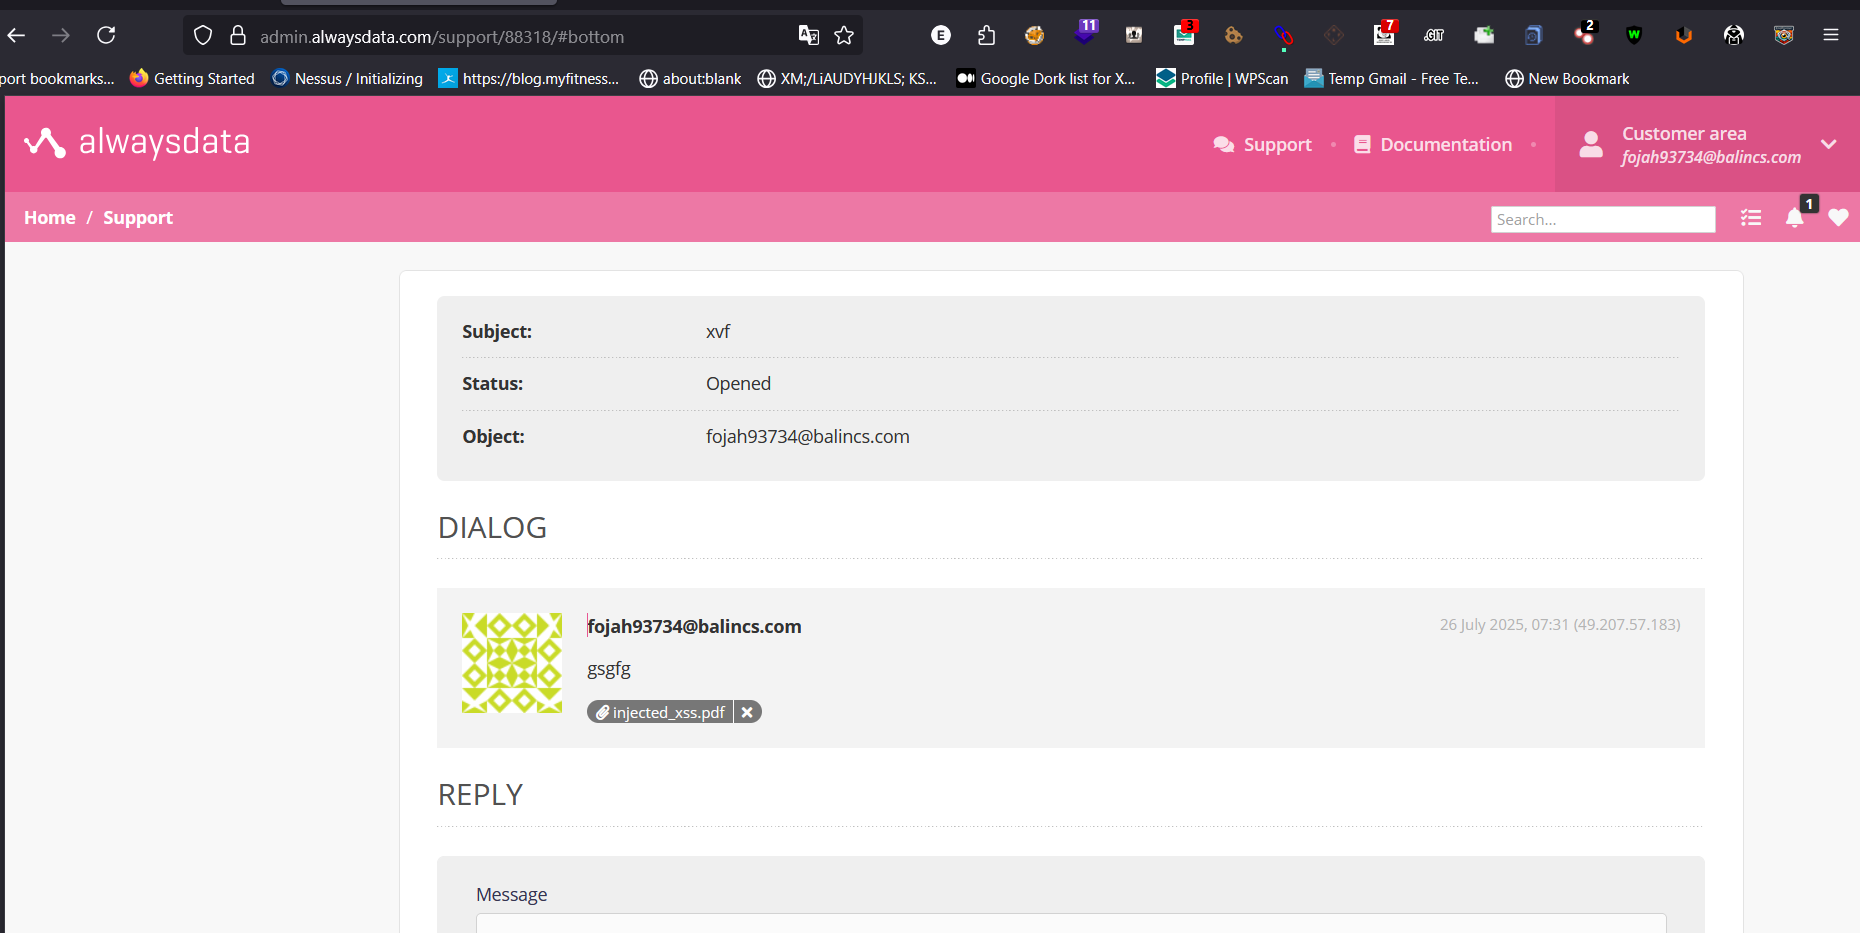Screen dimensions: 1860x933
Task: Focus the Search input field
Action: [1602, 219]
